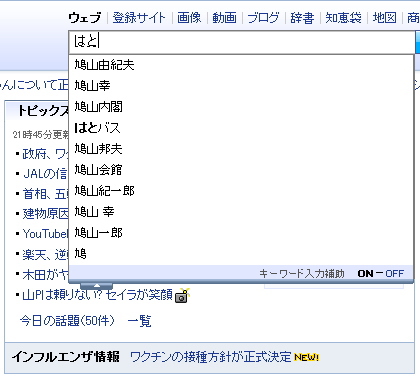Open the 政府、ワ news headline
This screenshot has width=420, height=378.
coord(45,154)
